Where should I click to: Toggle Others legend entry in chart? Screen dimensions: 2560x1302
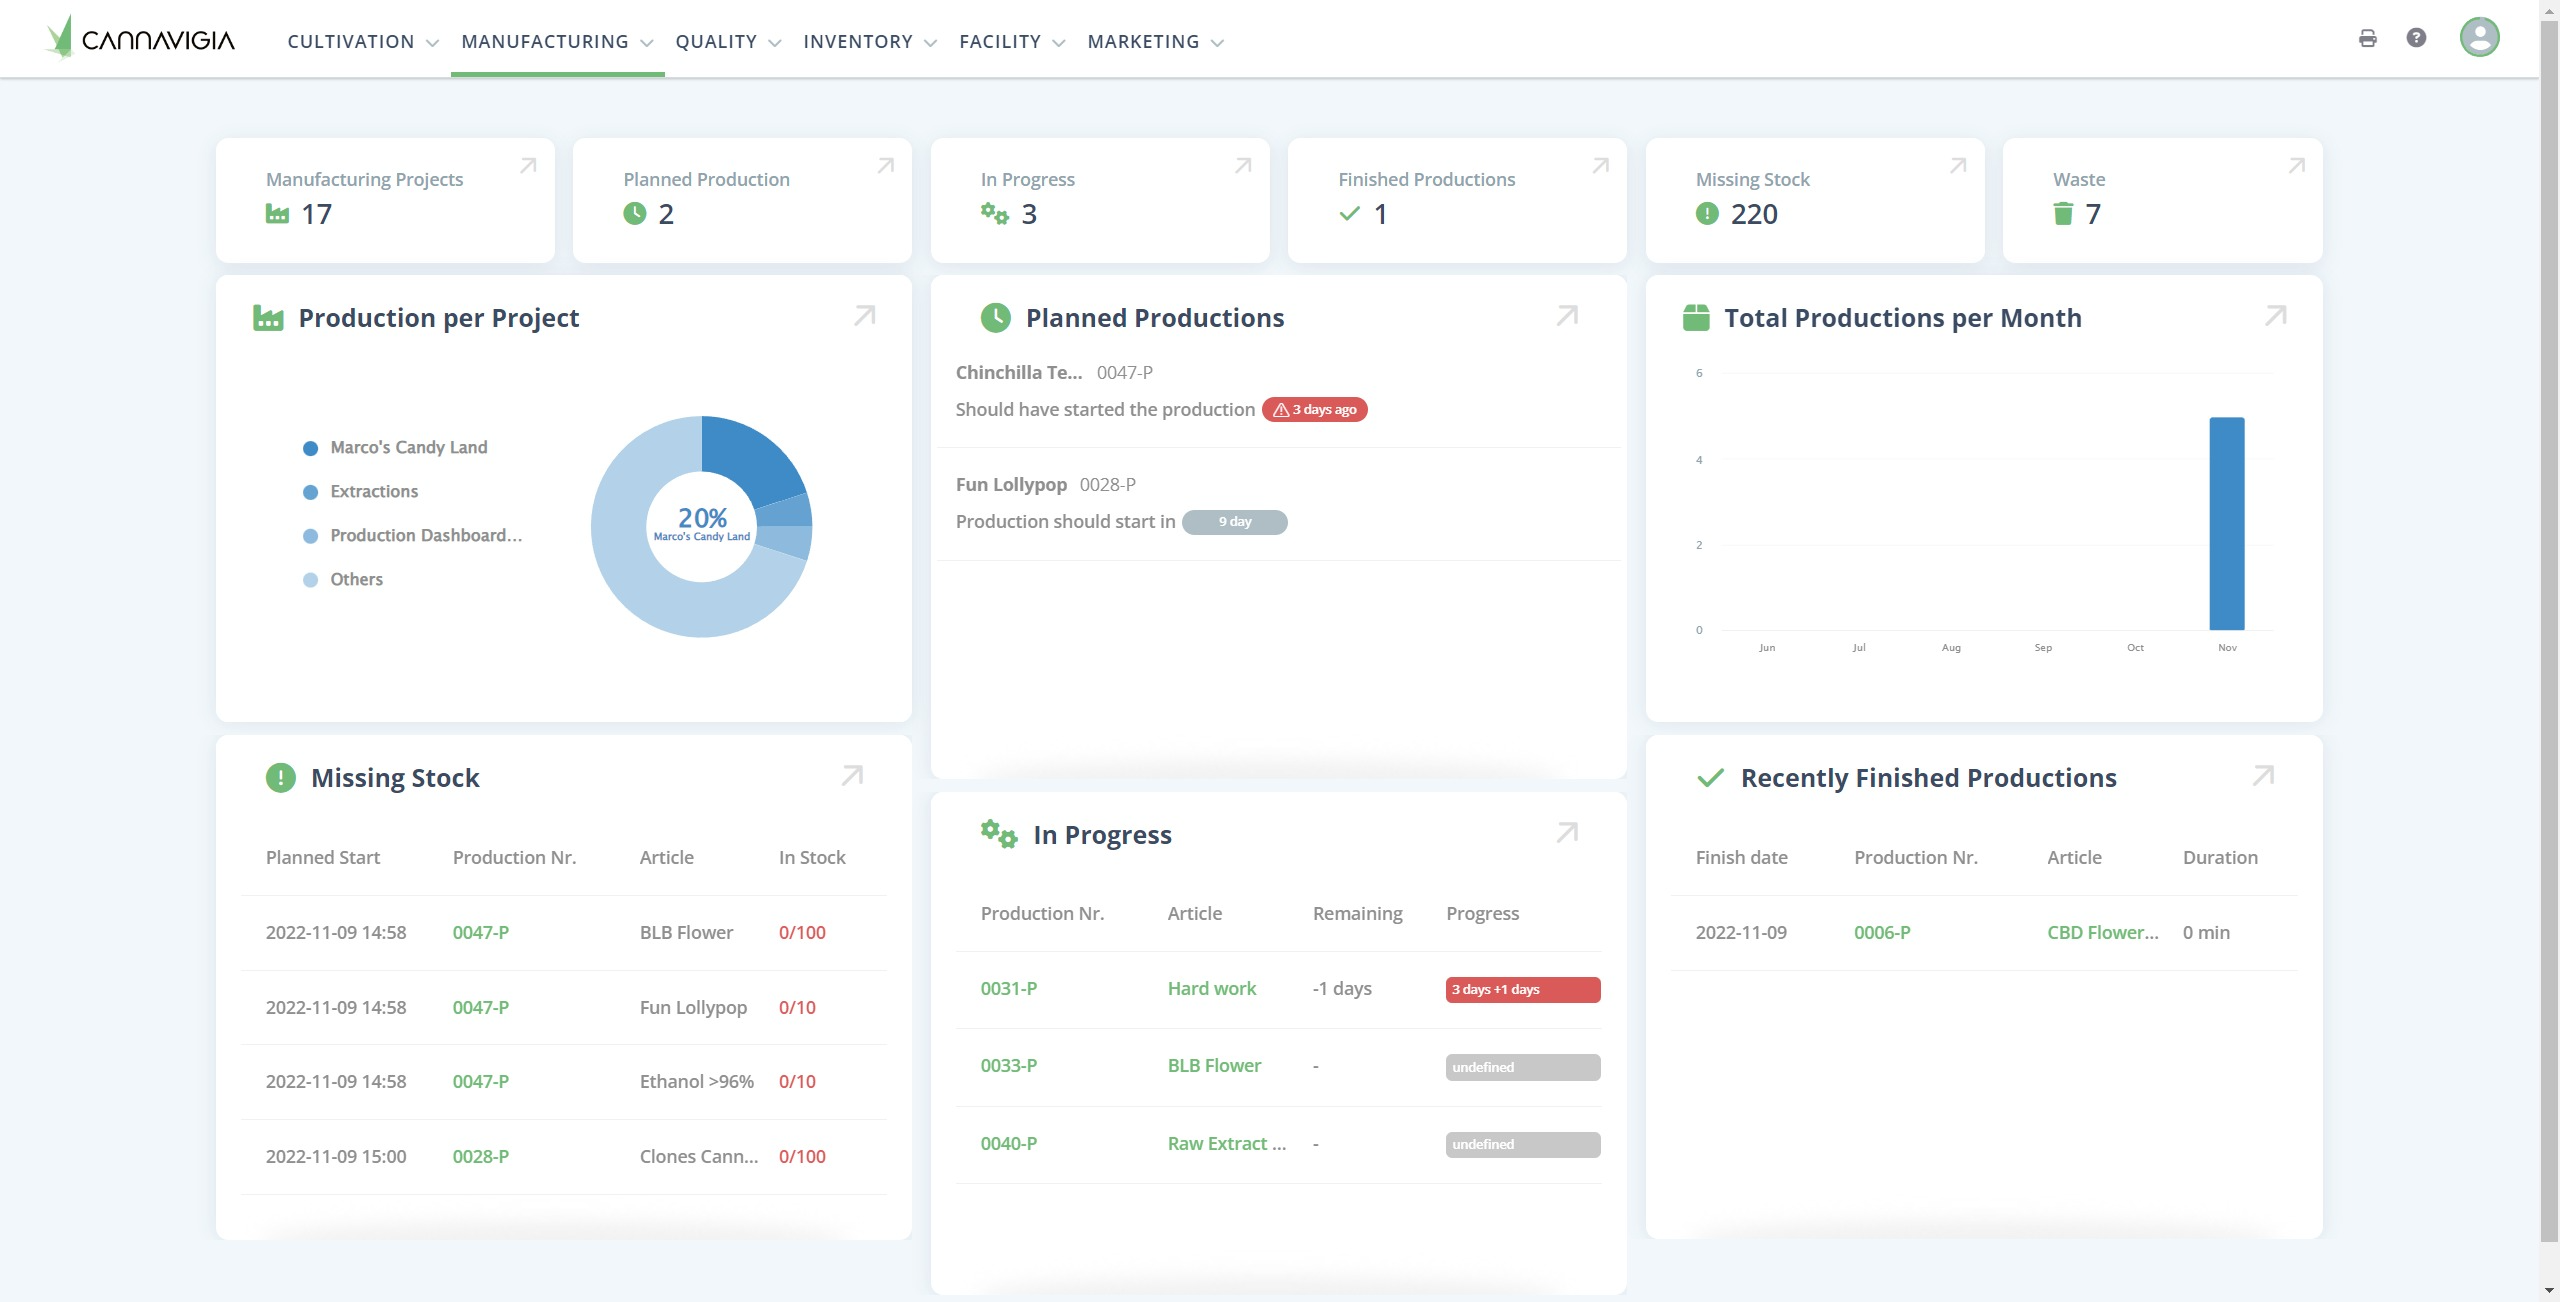356,580
